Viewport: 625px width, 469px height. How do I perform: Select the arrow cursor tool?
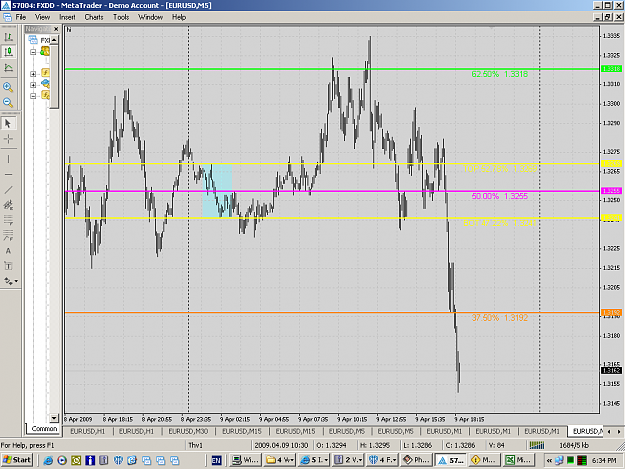pyautogui.click(x=8, y=124)
